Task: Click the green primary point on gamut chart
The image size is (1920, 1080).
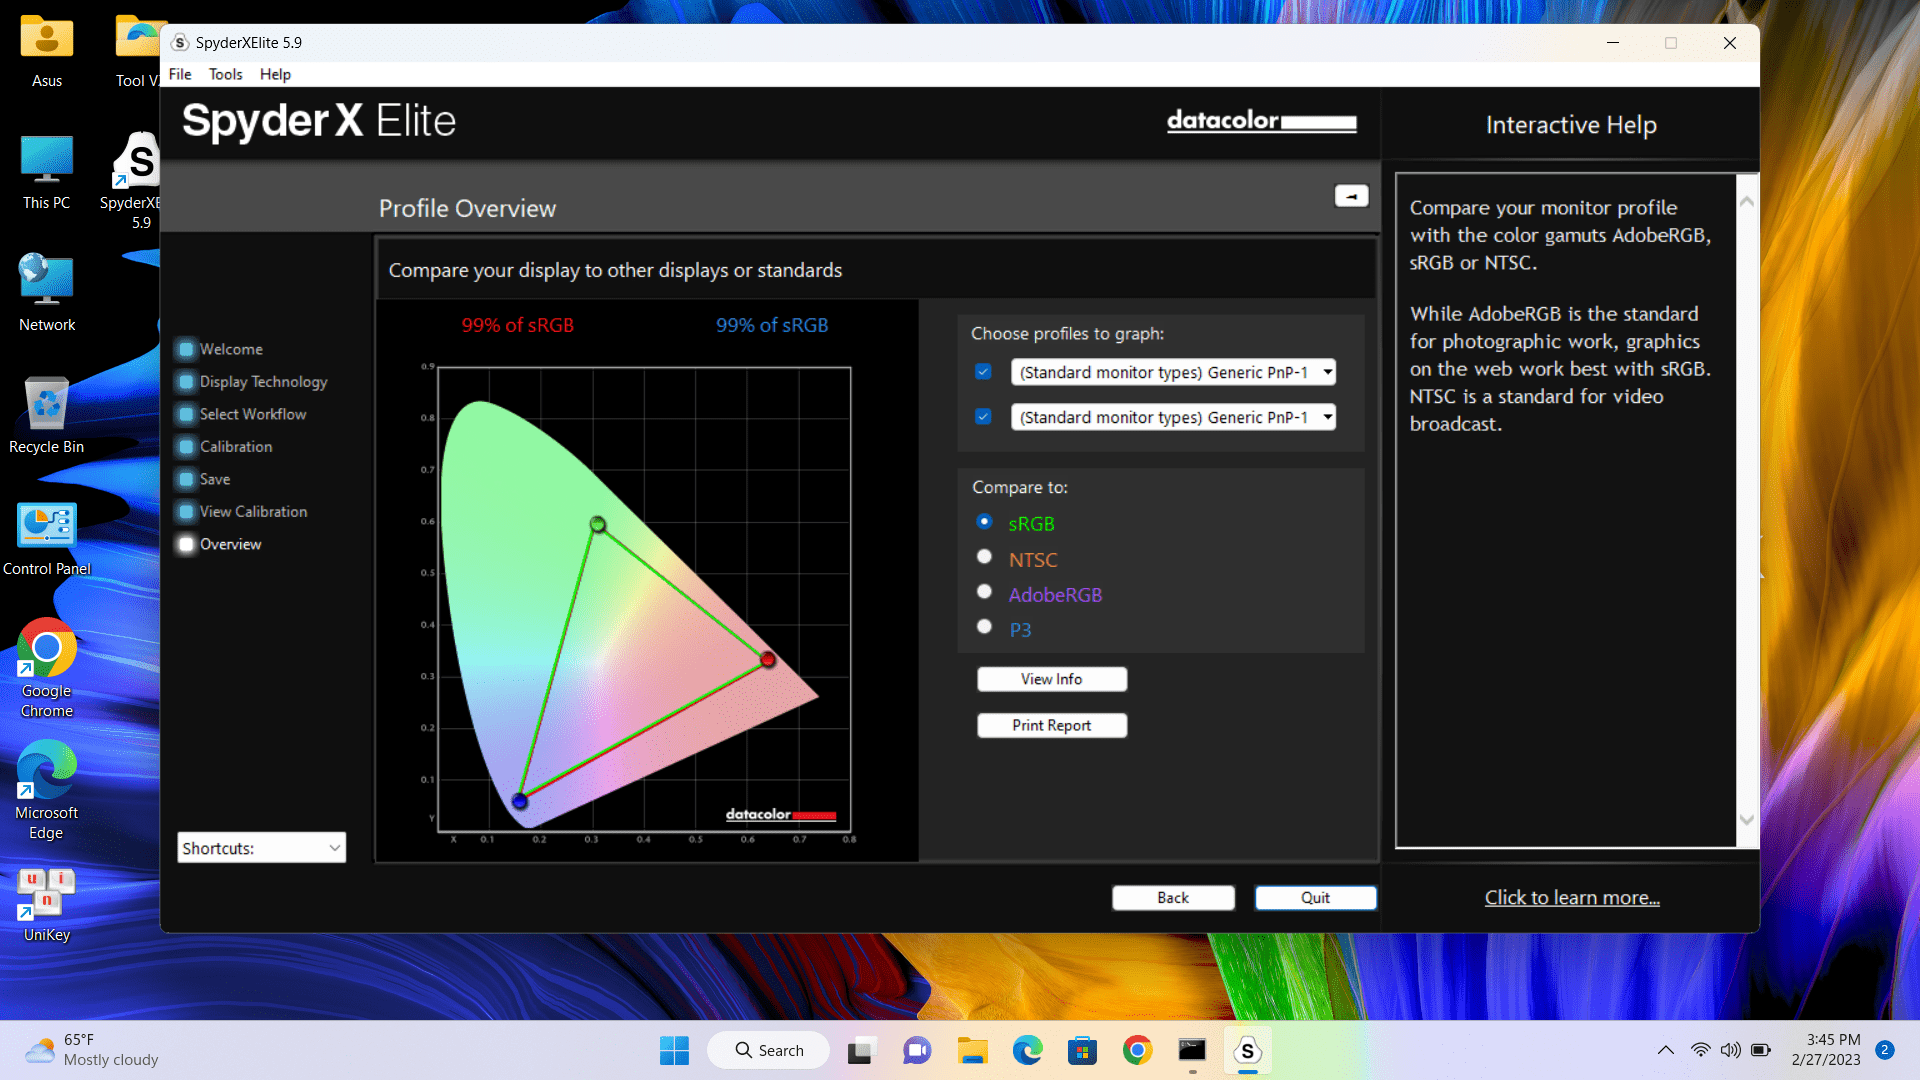Action: pyautogui.click(x=598, y=524)
